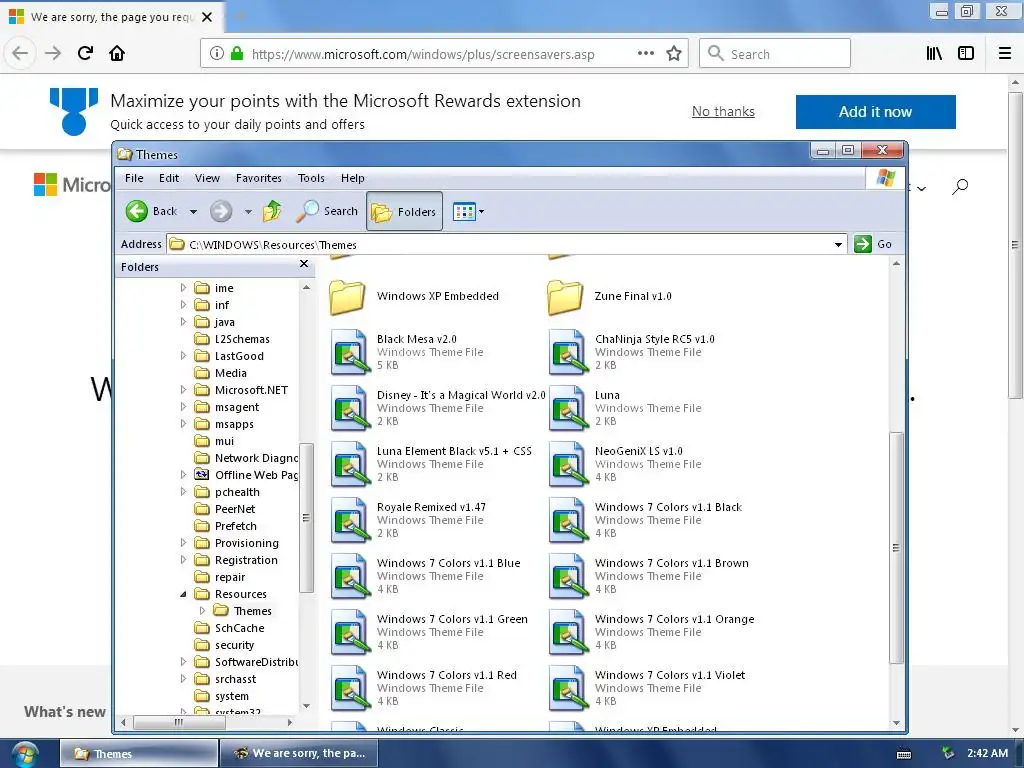Select the NeoGeniX LS v1.0 theme icon
Viewport: 1024px width, 768px height.
click(568, 464)
